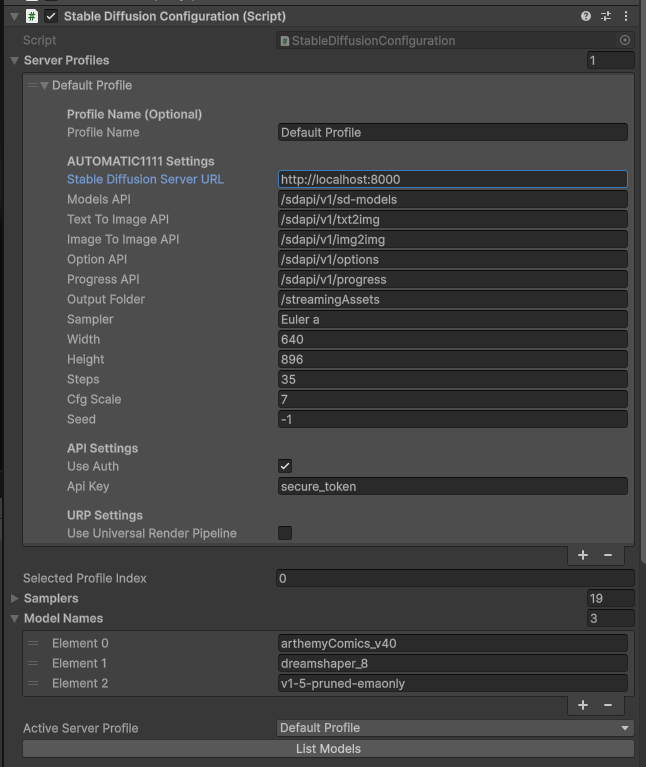Add a model name element with plus

click(x=583, y=705)
